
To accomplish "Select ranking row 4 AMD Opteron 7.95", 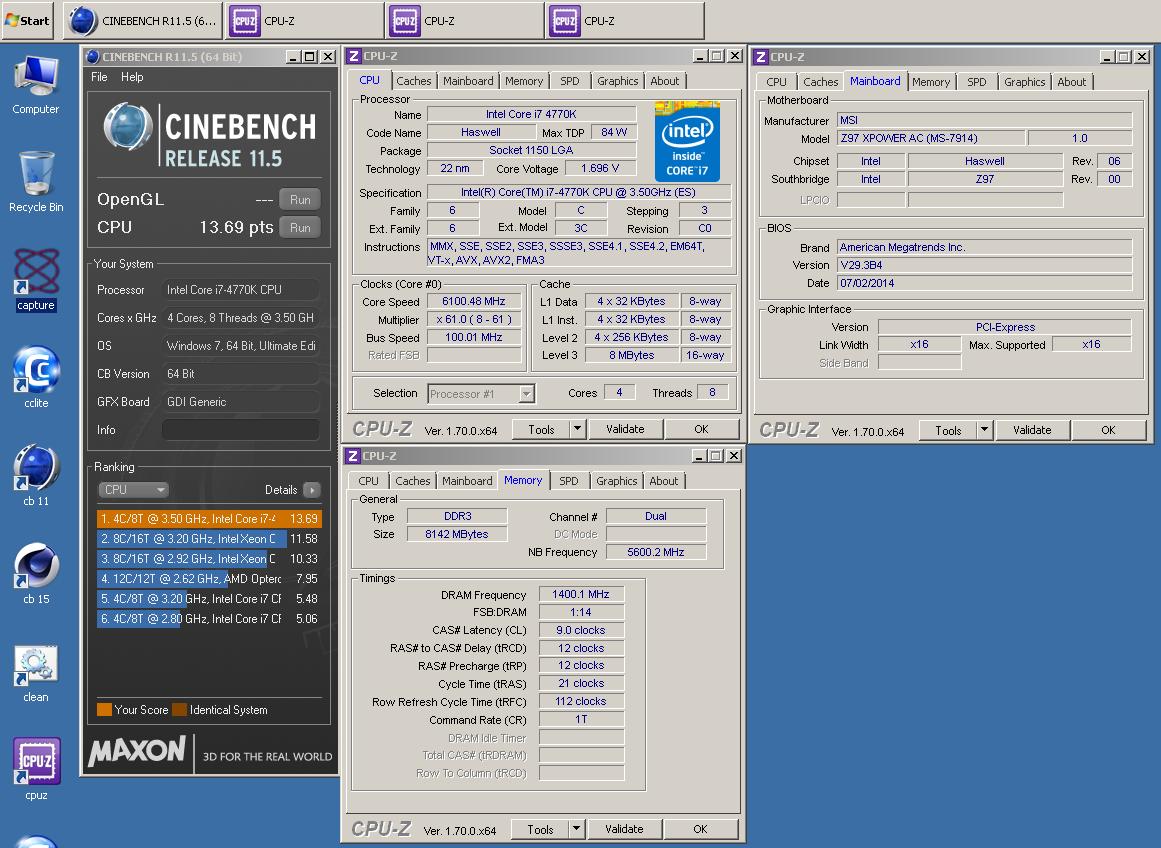I will click(x=209, y=578).
